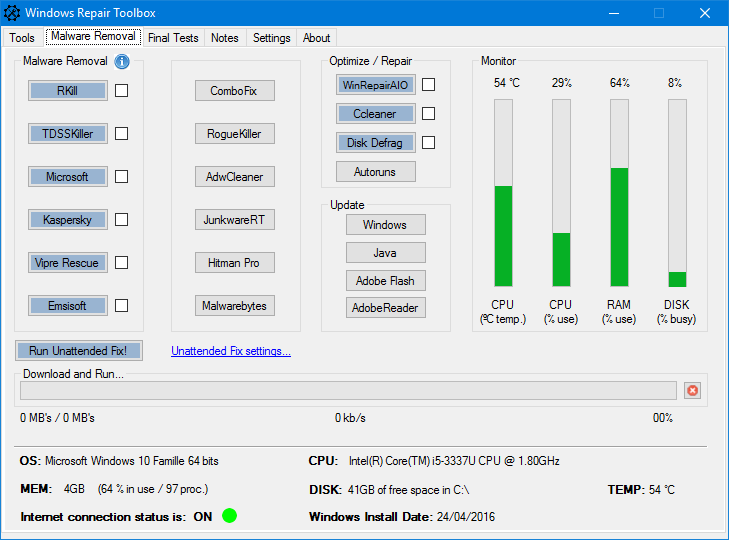Click the Windows Install Date "24/04/2016"

point(466,517)
